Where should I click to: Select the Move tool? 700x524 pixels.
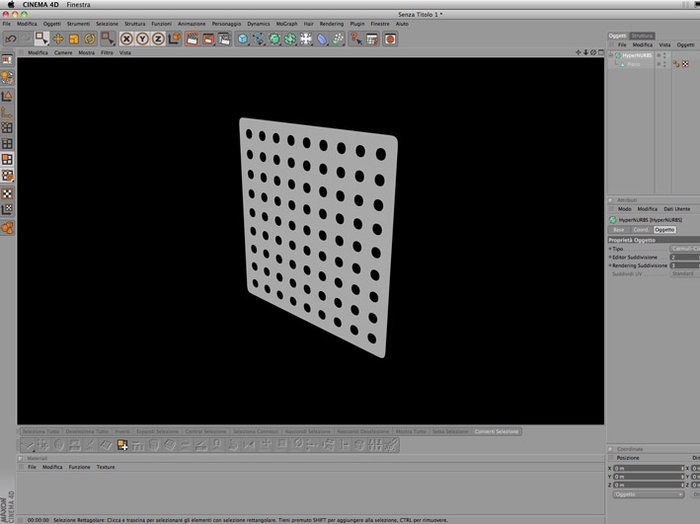[x=58, y=39]
